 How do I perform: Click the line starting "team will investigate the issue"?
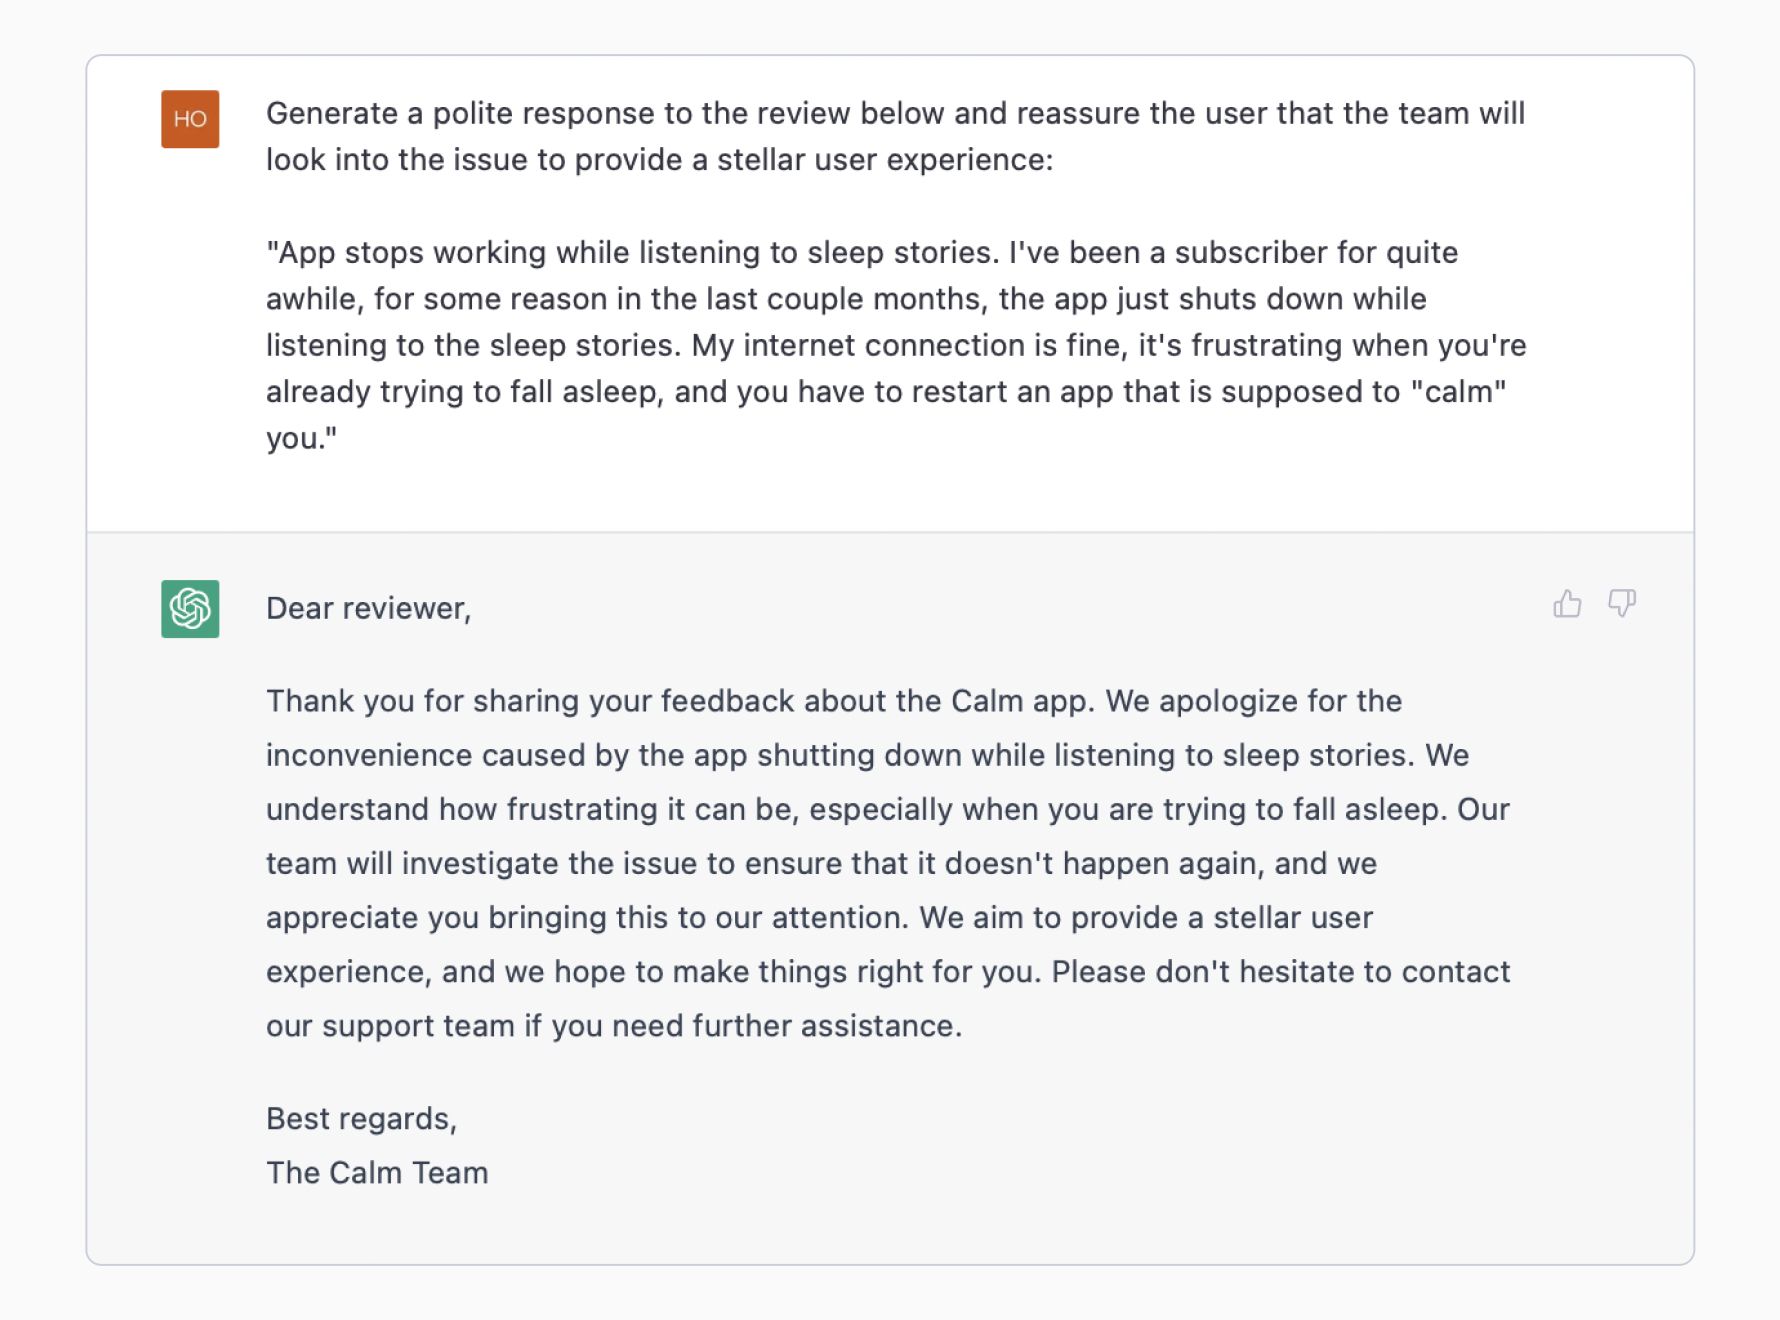[821, 863]
